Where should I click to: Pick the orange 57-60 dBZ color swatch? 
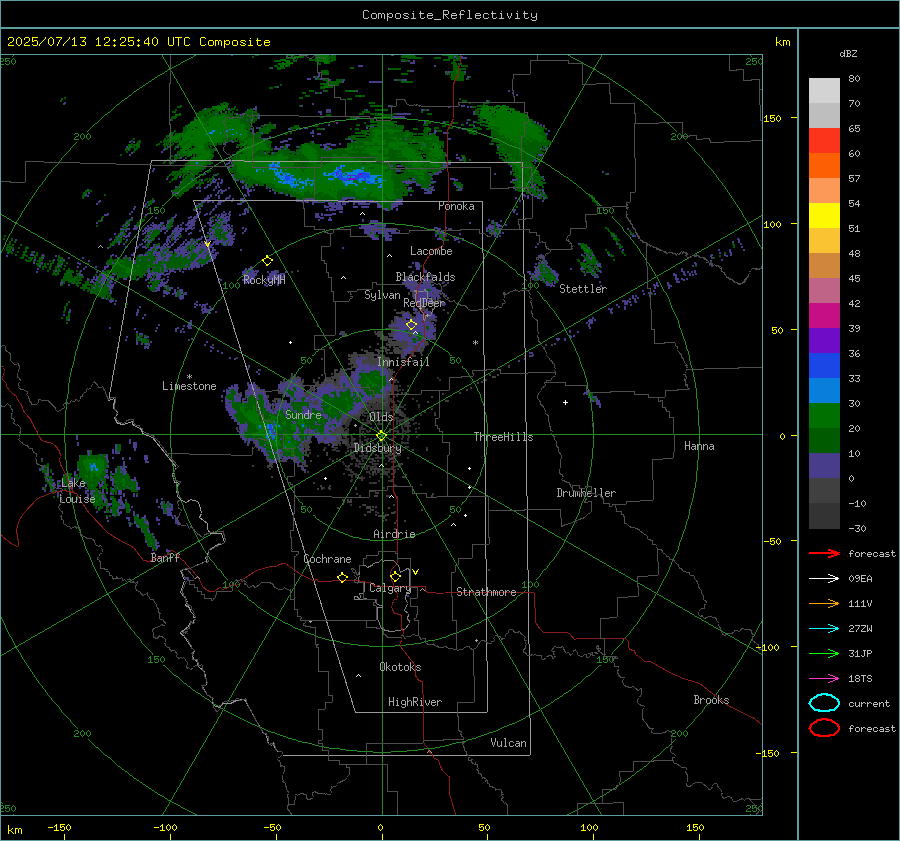click(x=824, y=166)
